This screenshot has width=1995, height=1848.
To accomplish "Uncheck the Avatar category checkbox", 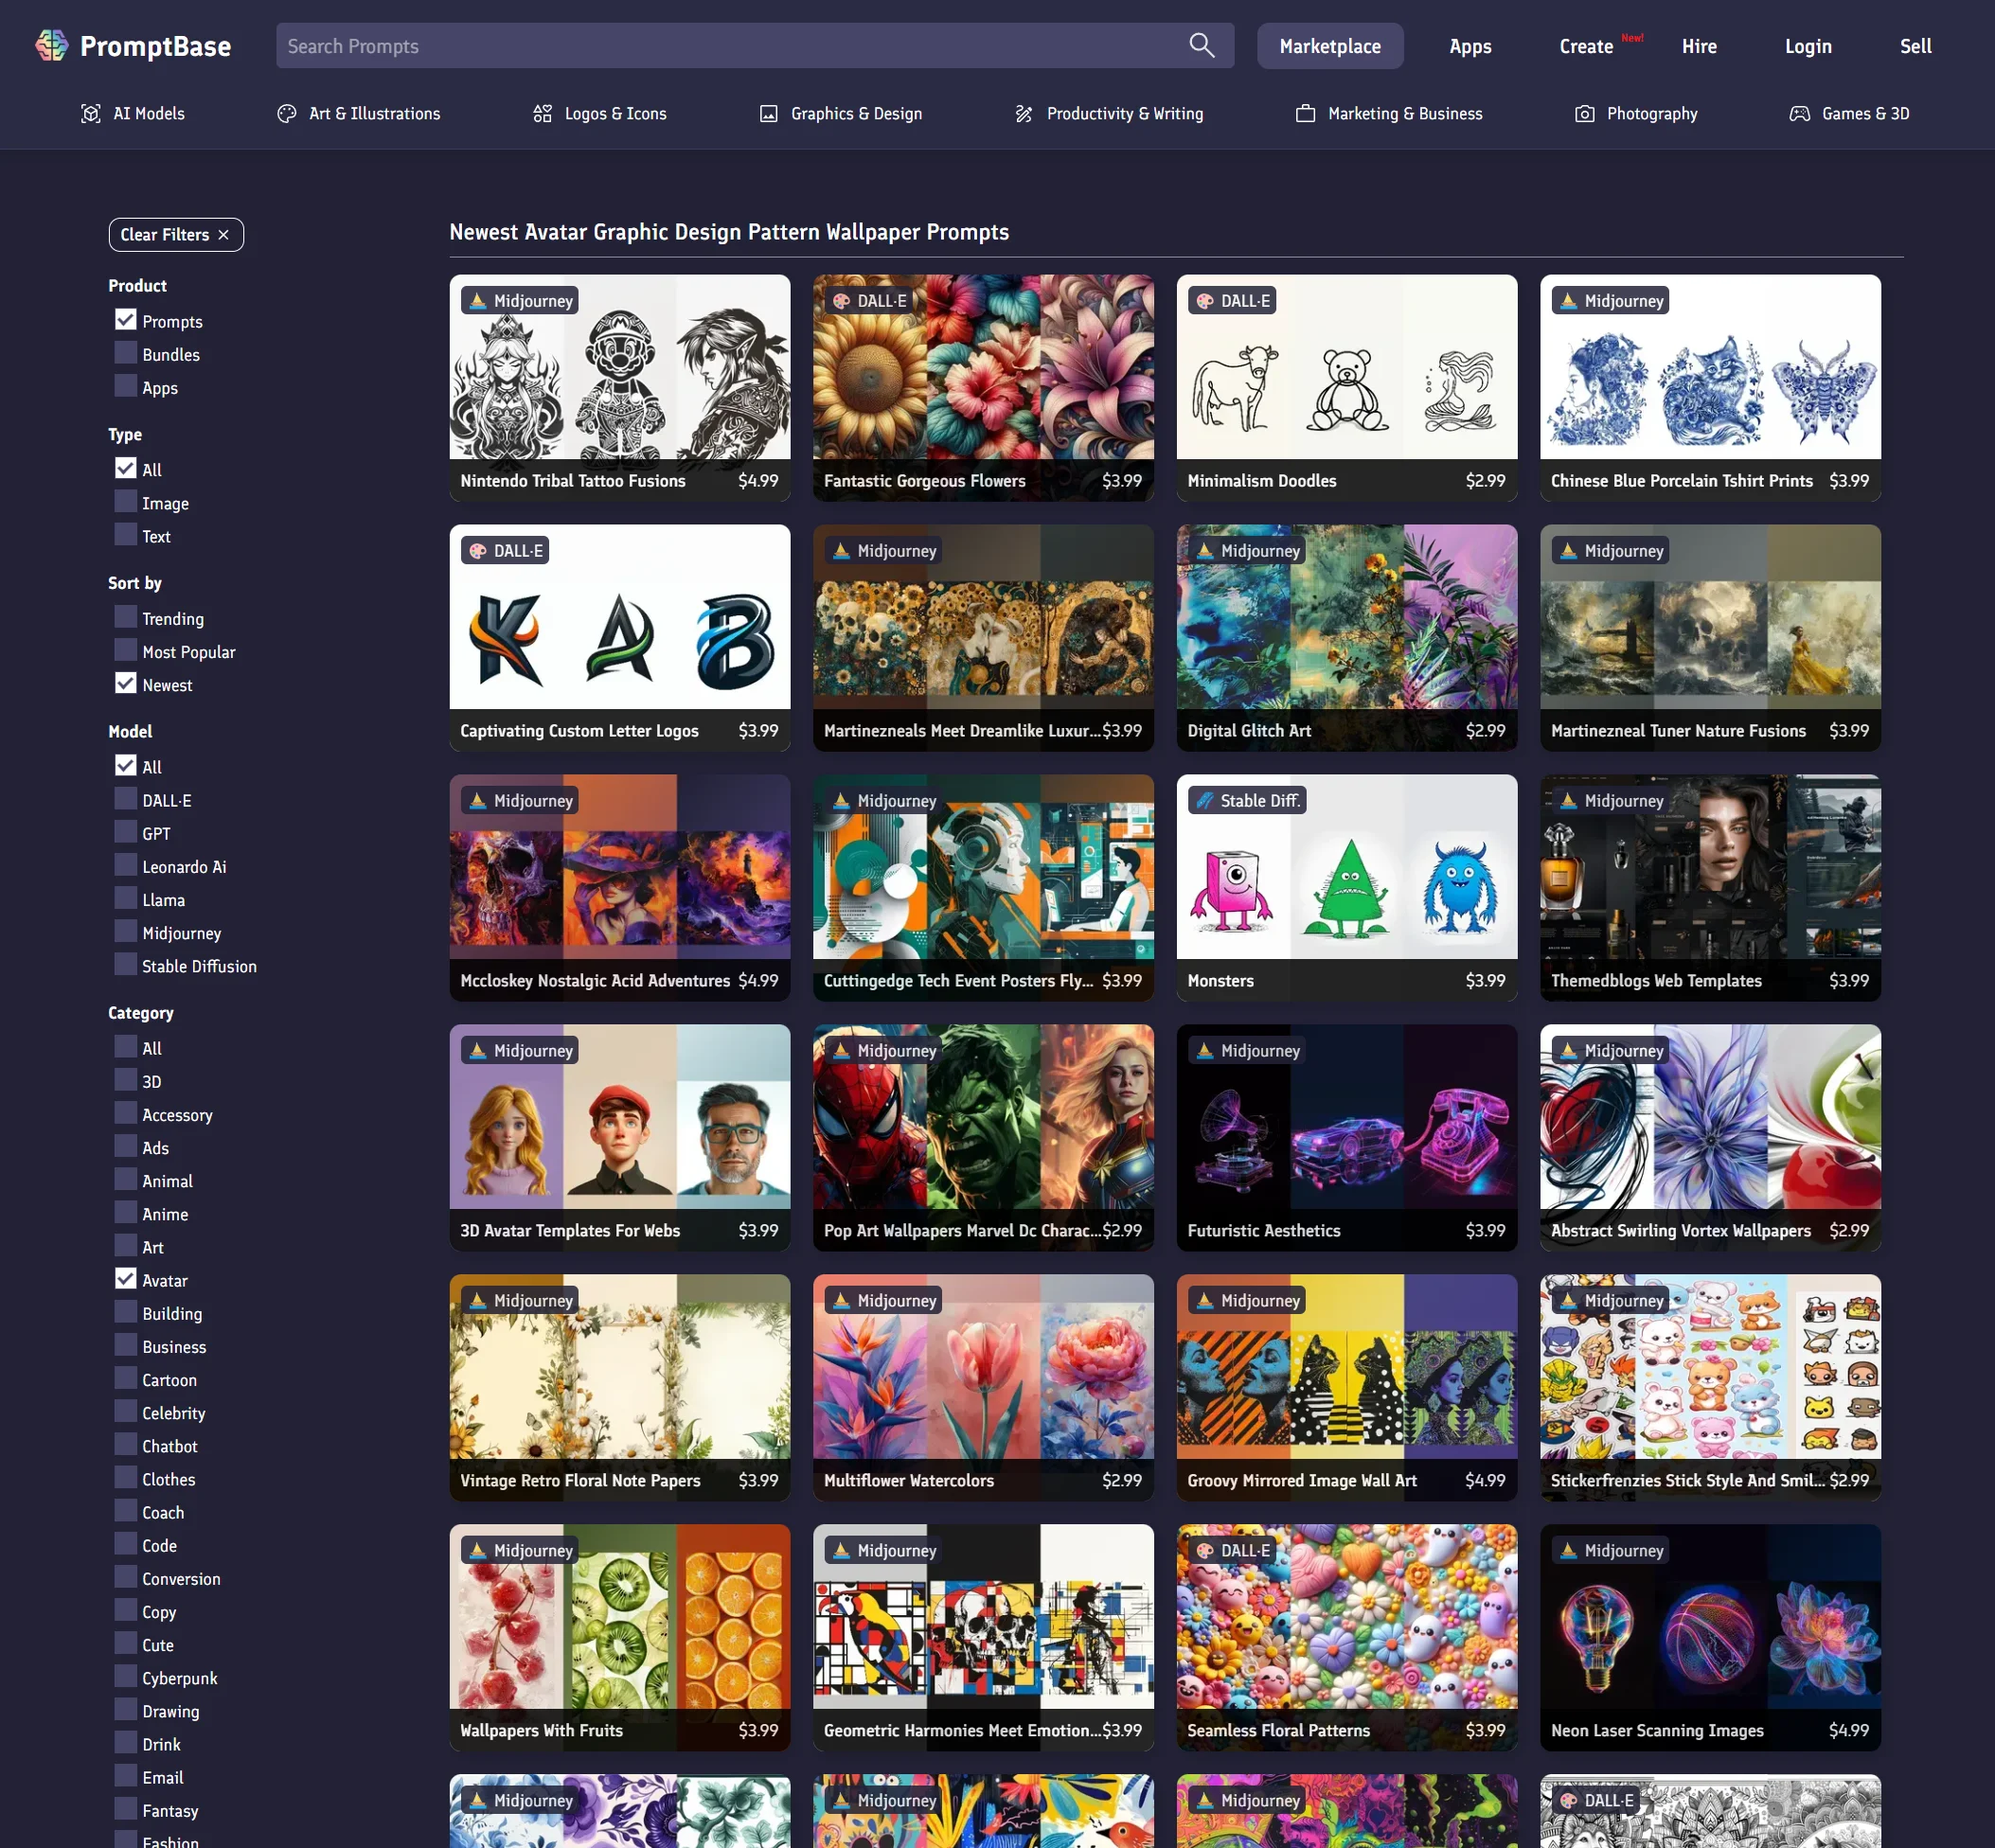I will pos(126,1279).
